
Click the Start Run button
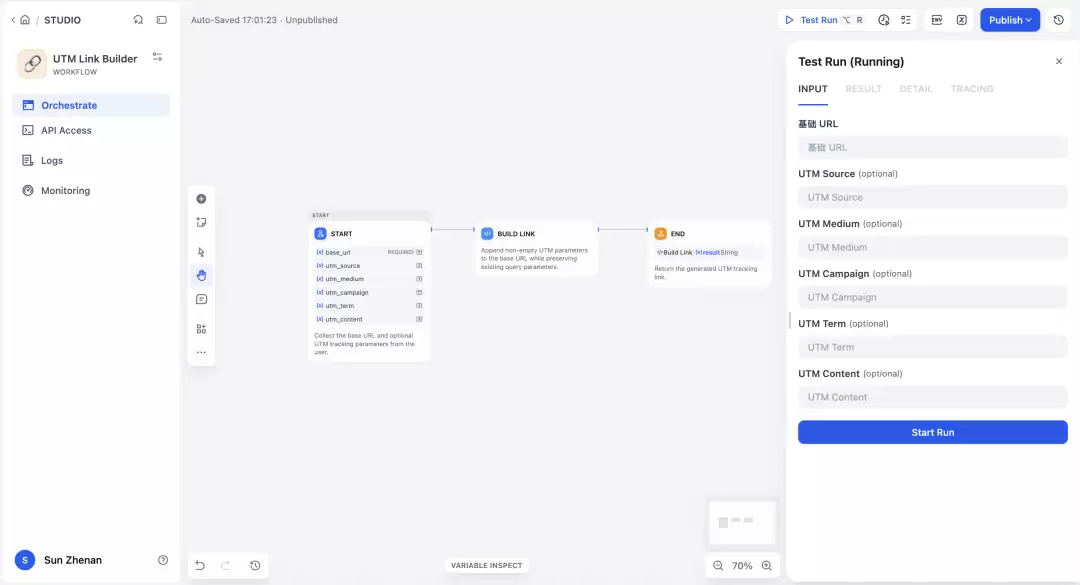pyautogui.click(x=933, y=433)
